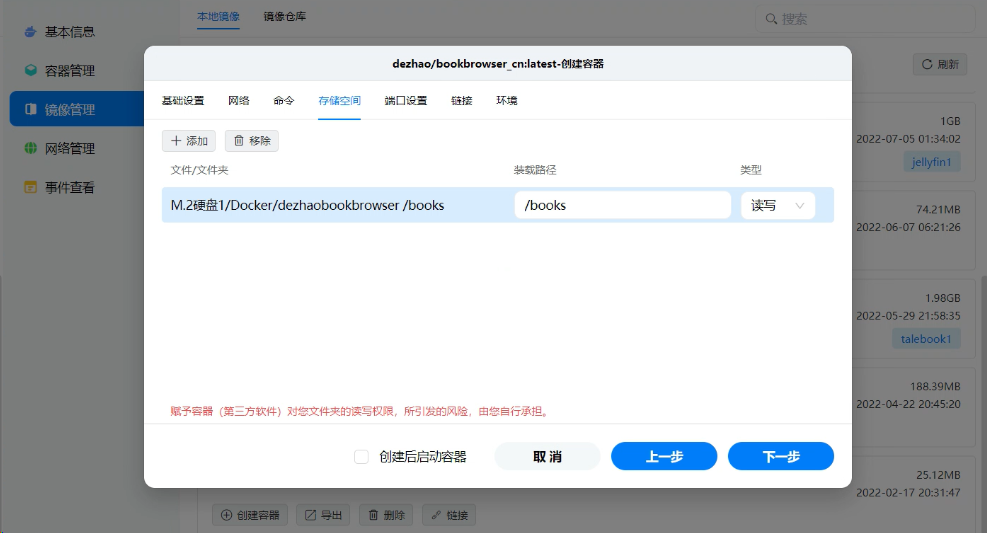
Task: Open the 端口设置 tab
Action: 406,101
